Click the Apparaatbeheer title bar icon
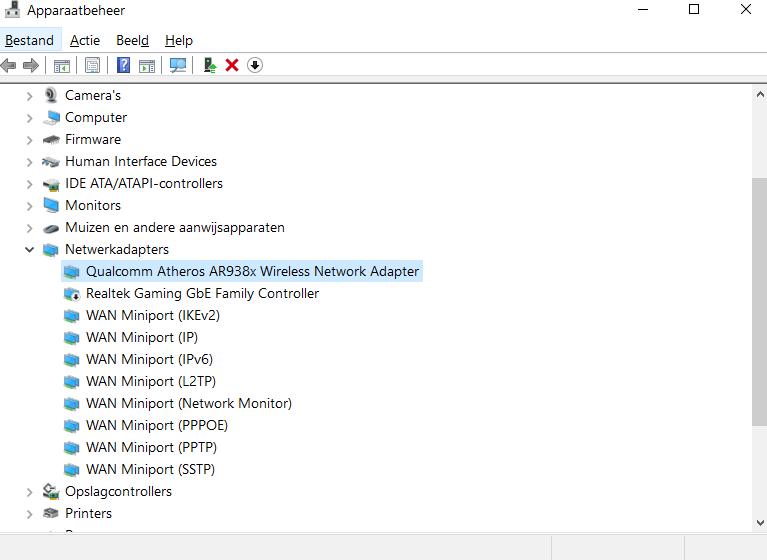The width and height of the screenshot is (767, 560). pyautogui.click(x=12, y=9)
